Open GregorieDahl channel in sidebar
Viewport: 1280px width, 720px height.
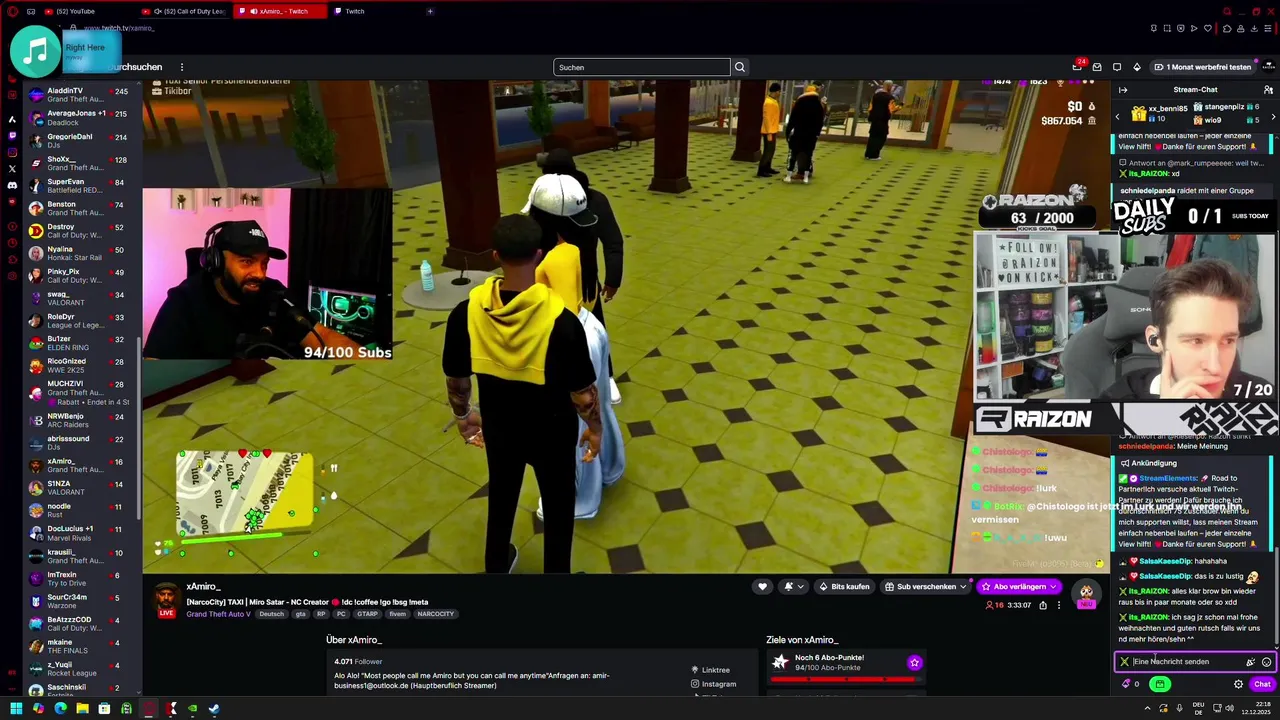(x=82, y=141)
